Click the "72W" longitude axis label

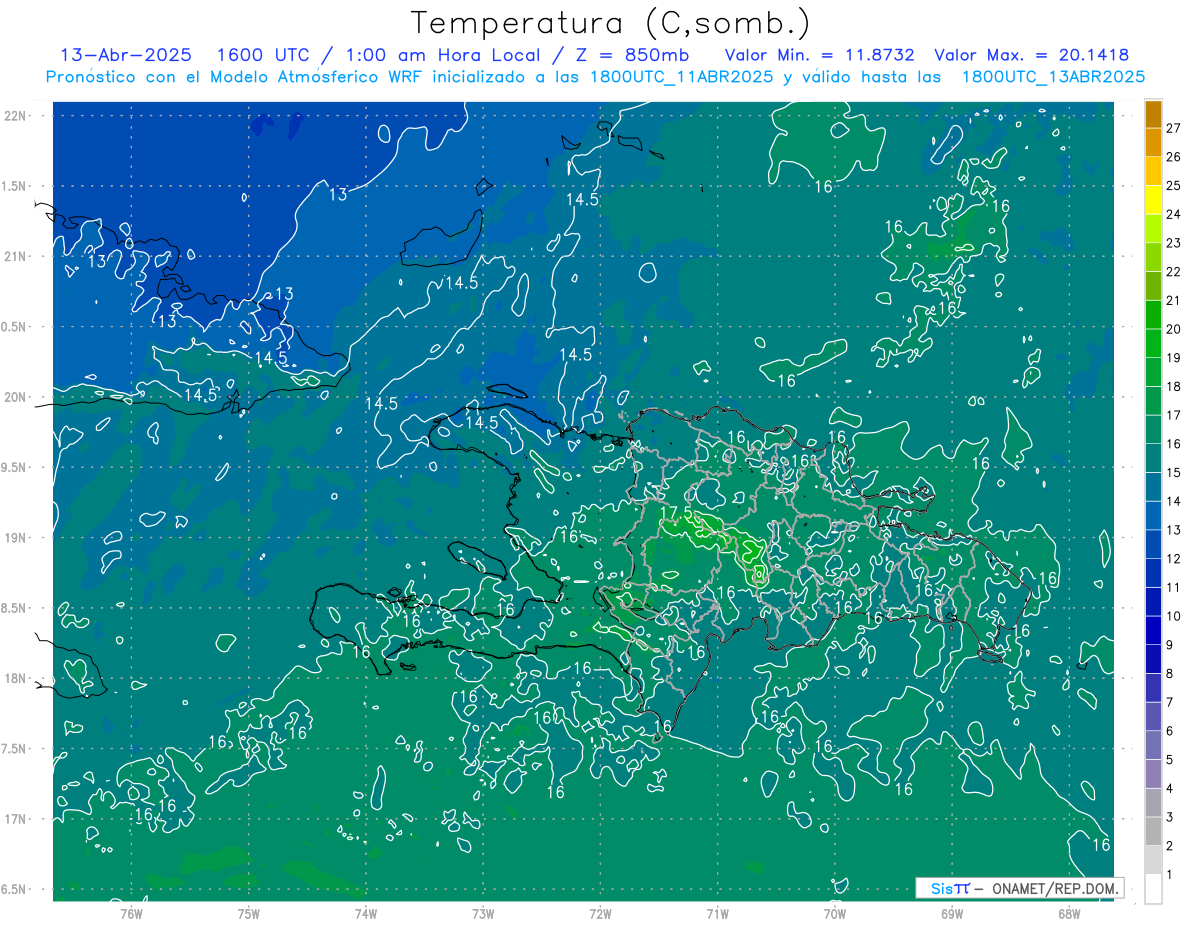[x=600, y=912]
